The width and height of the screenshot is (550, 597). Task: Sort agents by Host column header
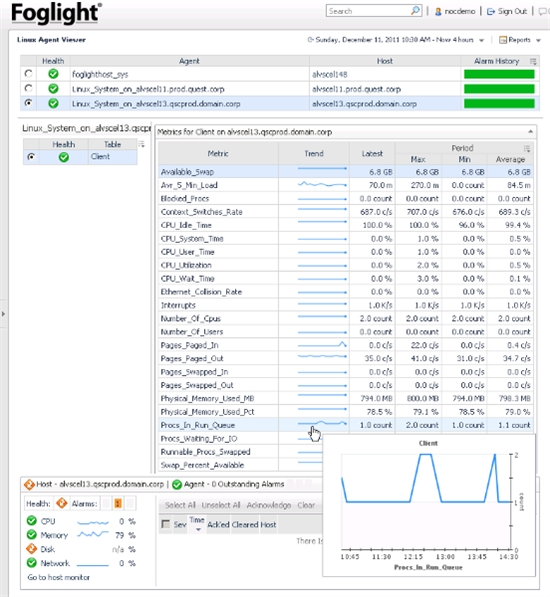coord(385,61)
